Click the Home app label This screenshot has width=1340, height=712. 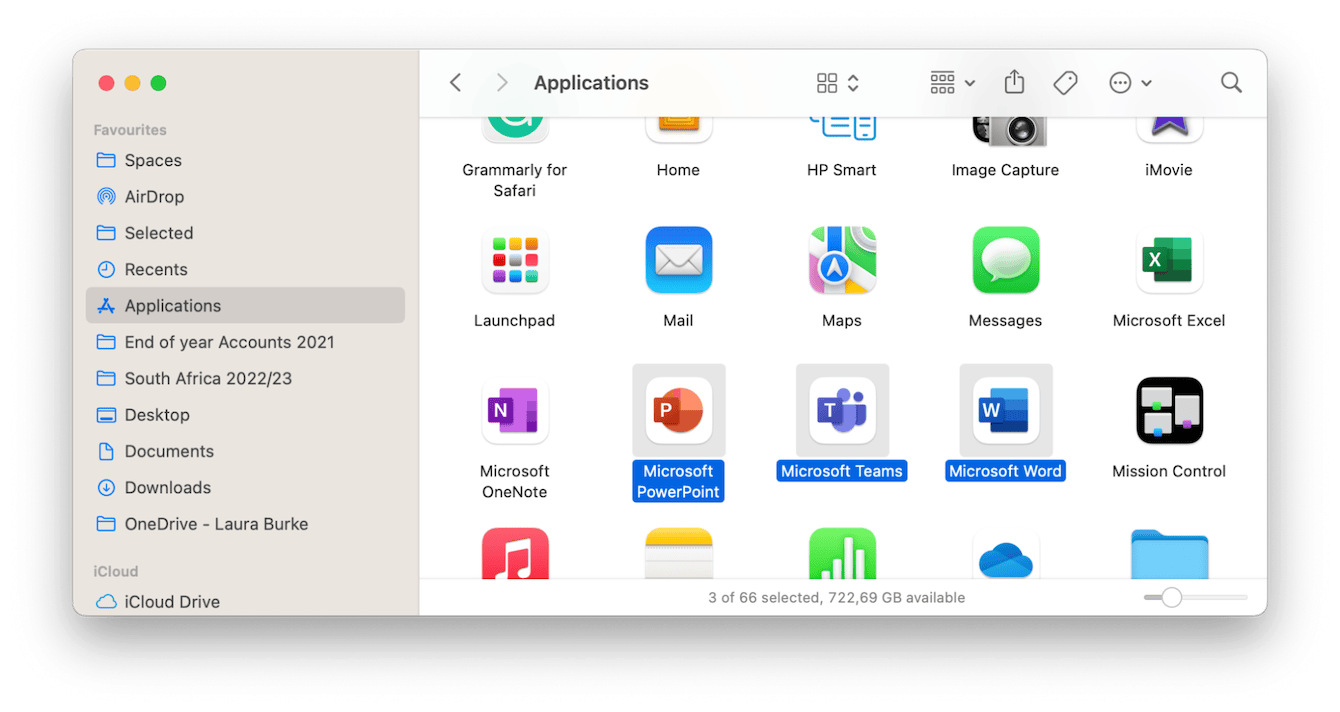(678, 170)
